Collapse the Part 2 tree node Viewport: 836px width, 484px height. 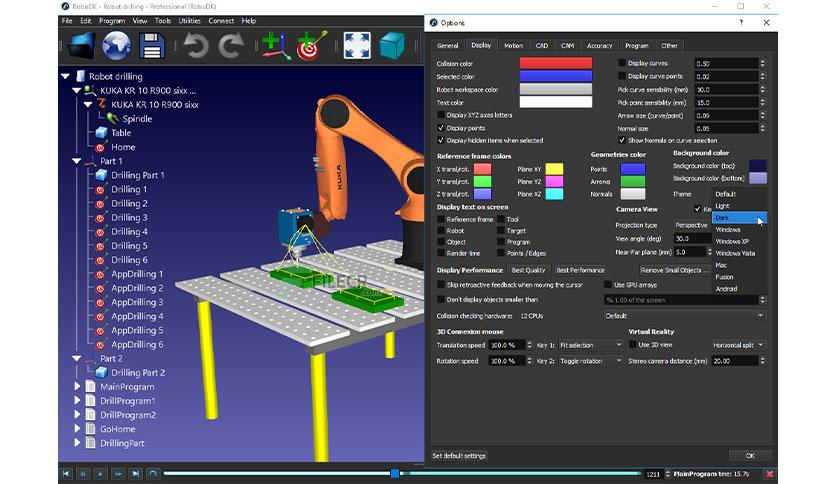point(77,359)
